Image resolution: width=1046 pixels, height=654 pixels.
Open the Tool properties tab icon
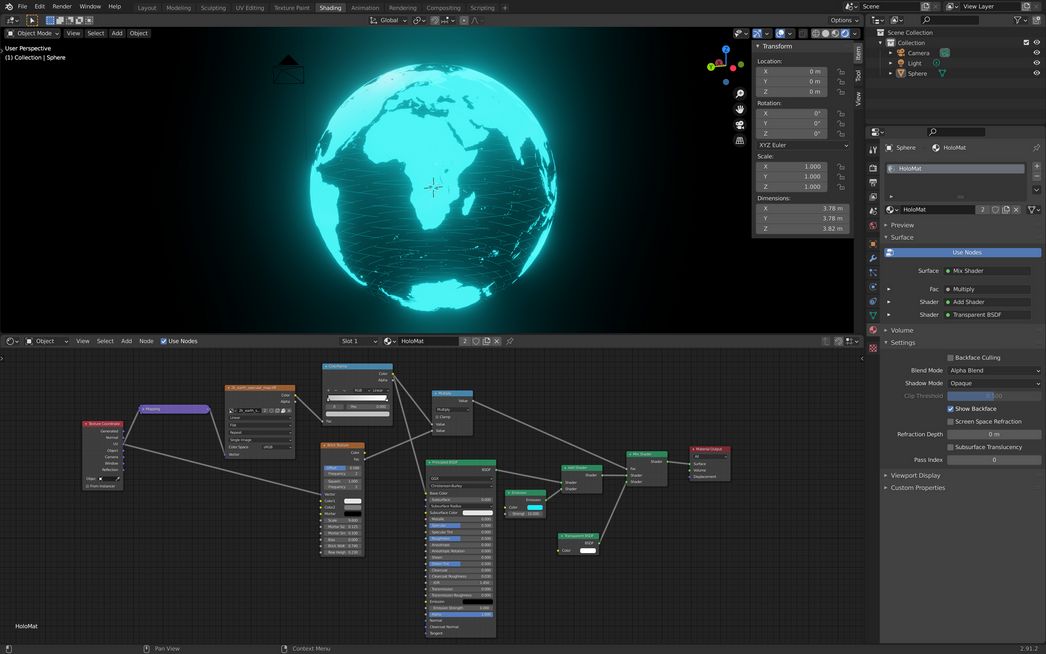point(873,150)
